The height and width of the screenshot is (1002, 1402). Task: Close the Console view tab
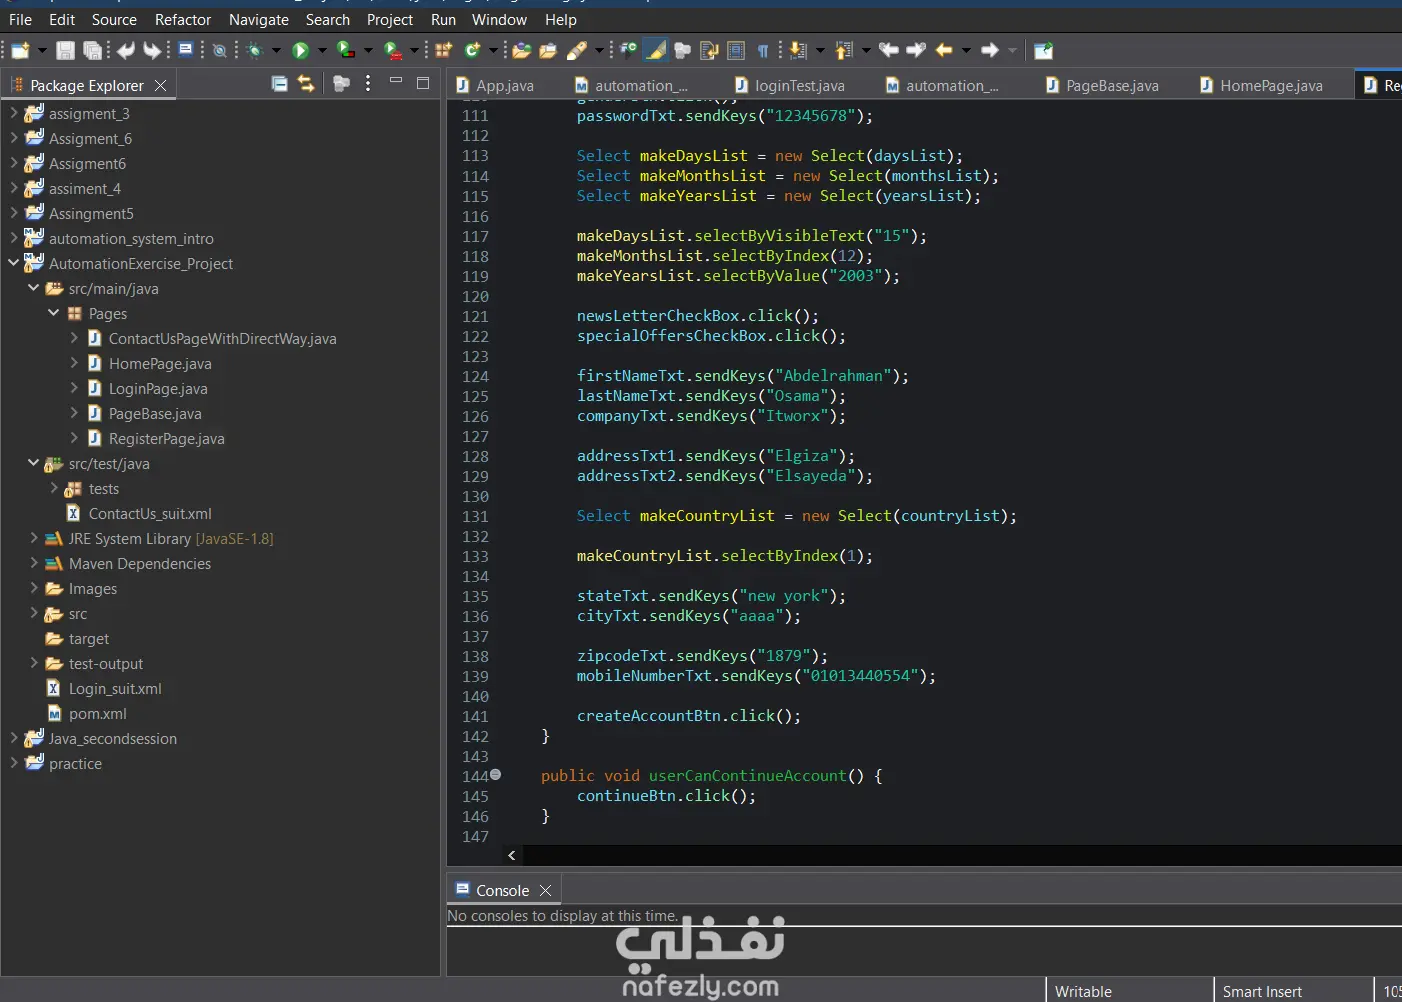tap(545, 891)
